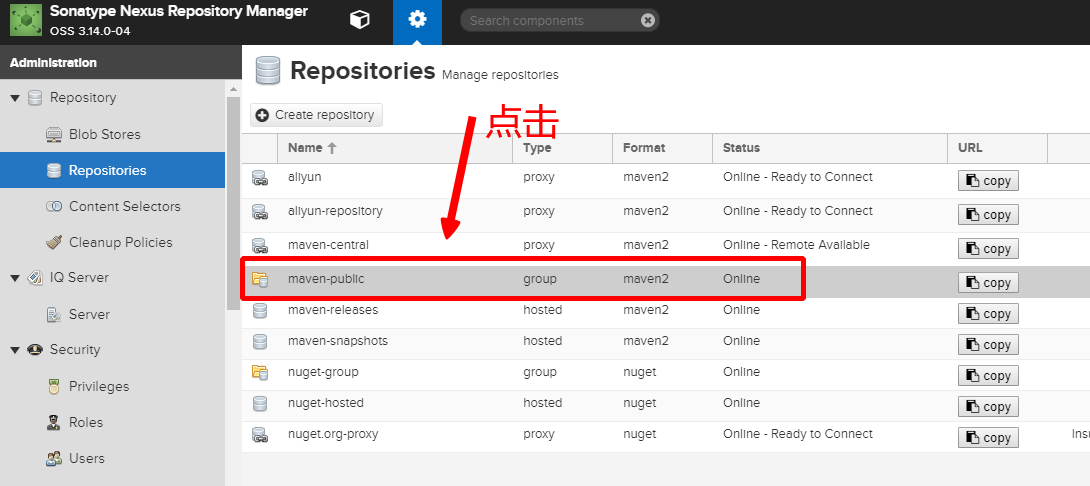The image size is (1090, 486).
Task: Click the maven-snapshots hosted icon
Action: pyautogui.click(x=260, y=341)
